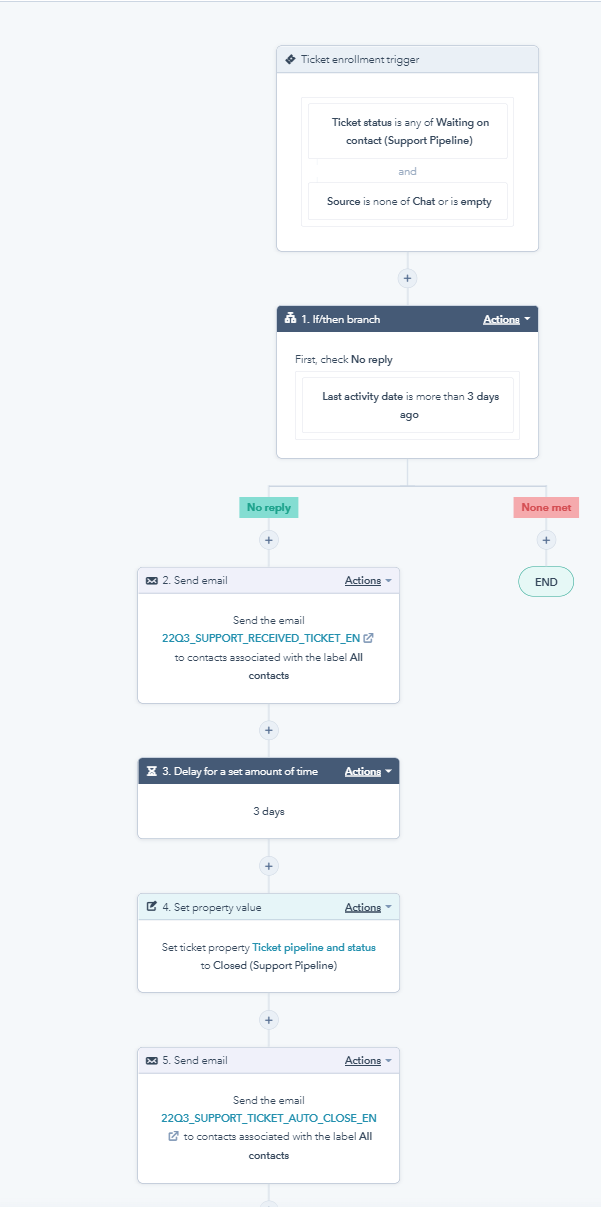The image size is (601, 1207).
Task: Open Actions on the Set property value step
Action: (361, 906)
